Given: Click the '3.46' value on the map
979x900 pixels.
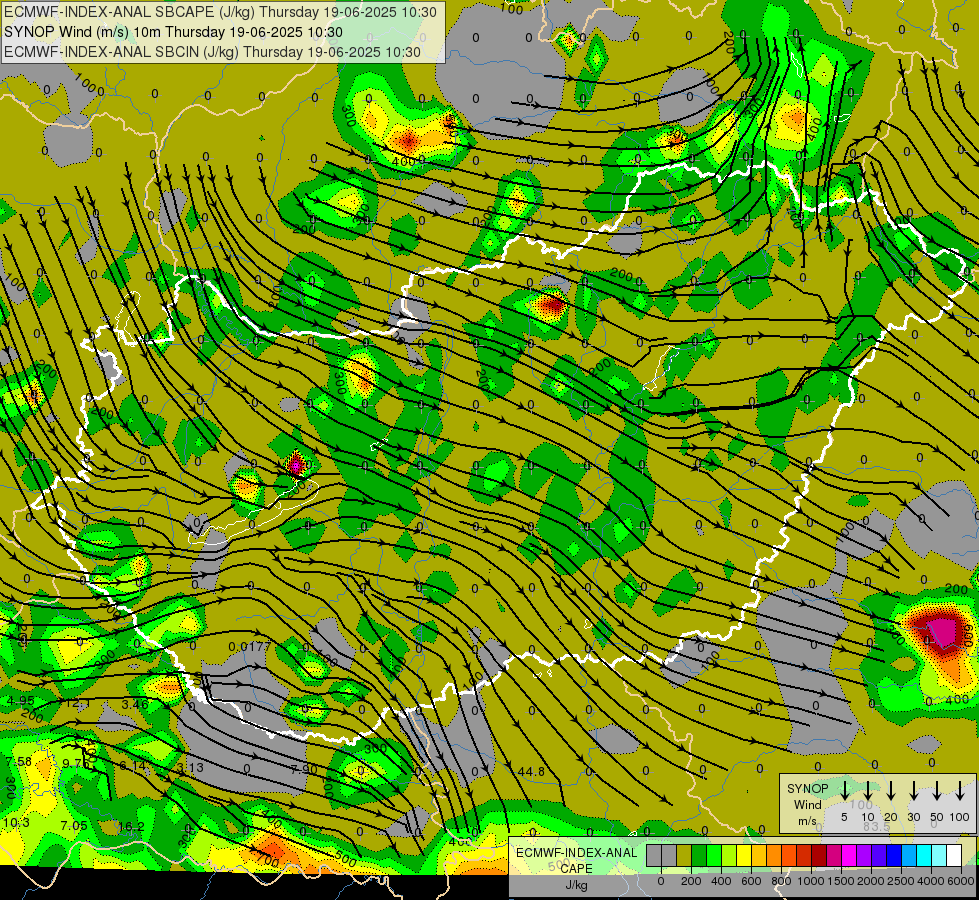Looking at the screenshot, I should 135,705.
